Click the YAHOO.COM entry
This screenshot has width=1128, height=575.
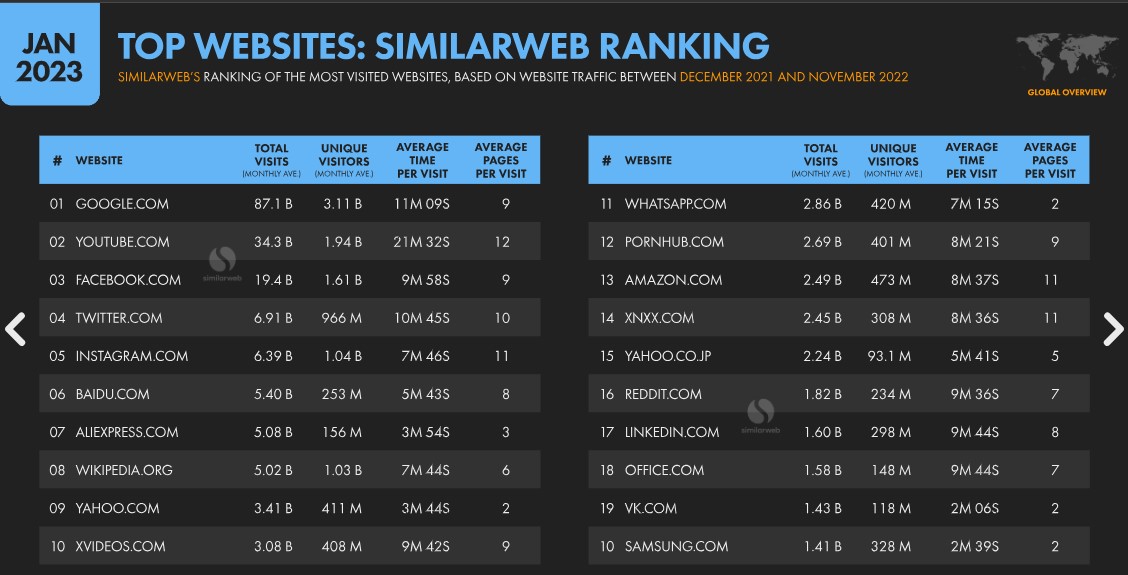(x=117, y=509)
